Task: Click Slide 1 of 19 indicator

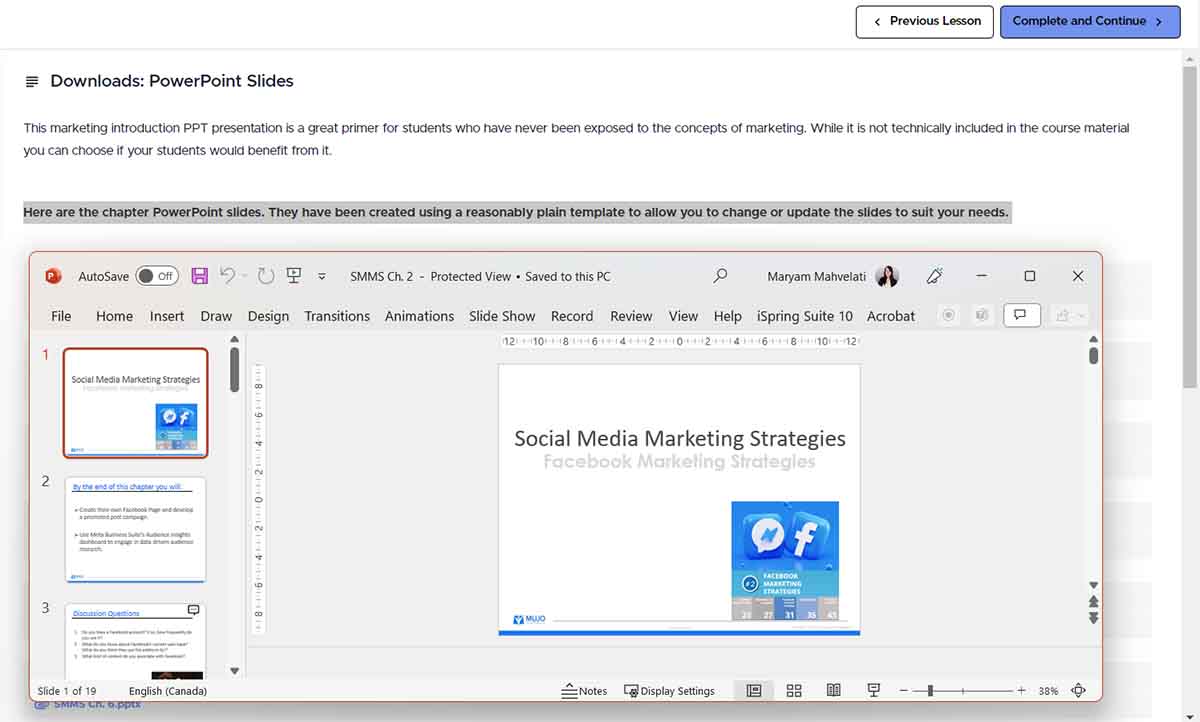Action: tap(67, 691)
